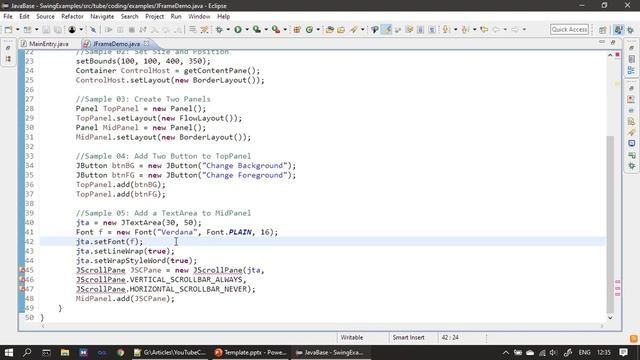Open the Windows notification center icon

(624, 352)
